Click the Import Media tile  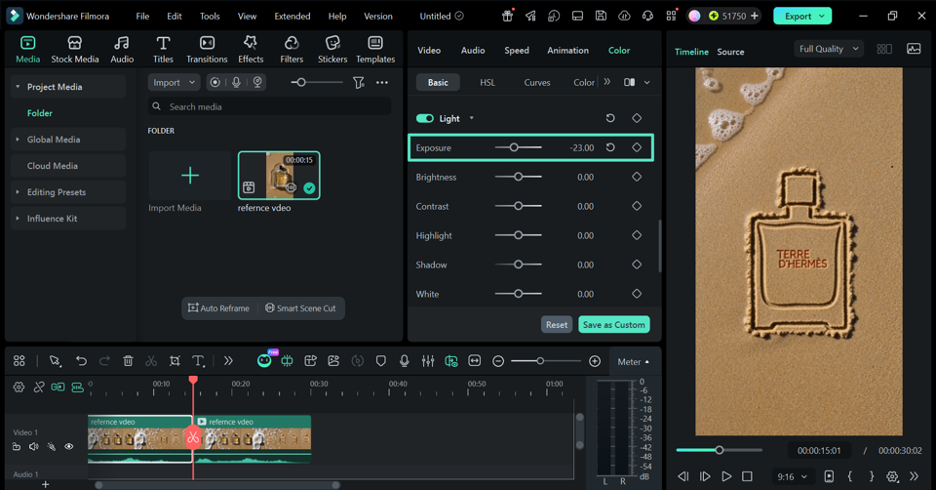[x=190, y=175]
